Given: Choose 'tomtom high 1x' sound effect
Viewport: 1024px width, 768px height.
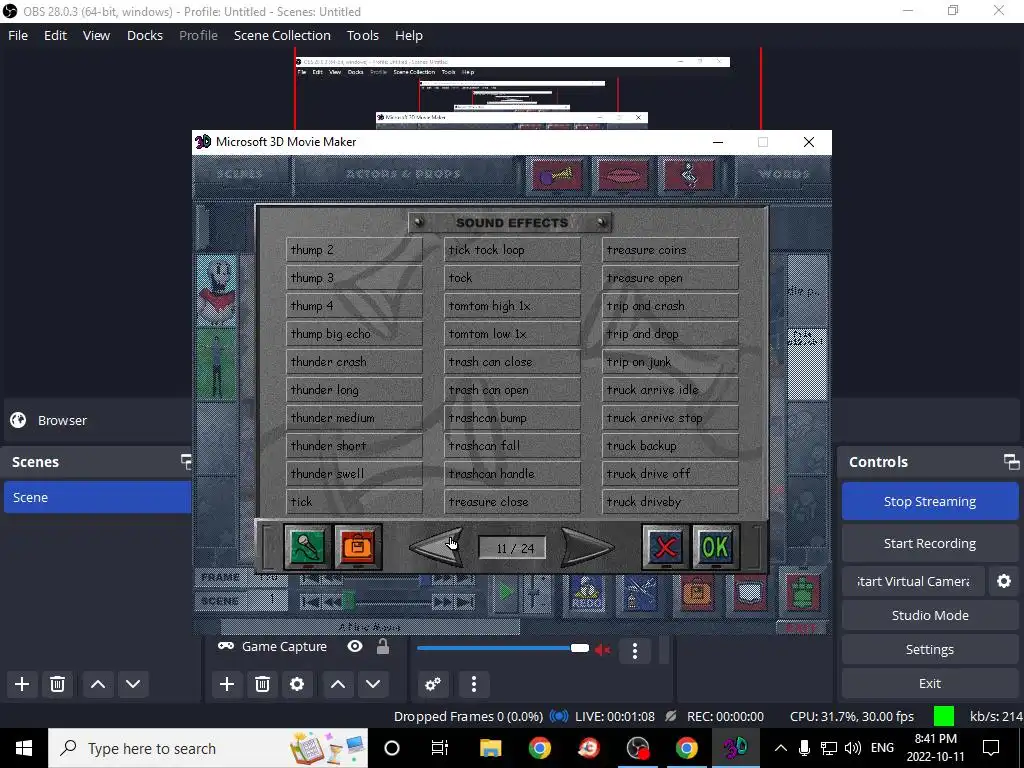Looking at the screenshot, I should 512,306.
